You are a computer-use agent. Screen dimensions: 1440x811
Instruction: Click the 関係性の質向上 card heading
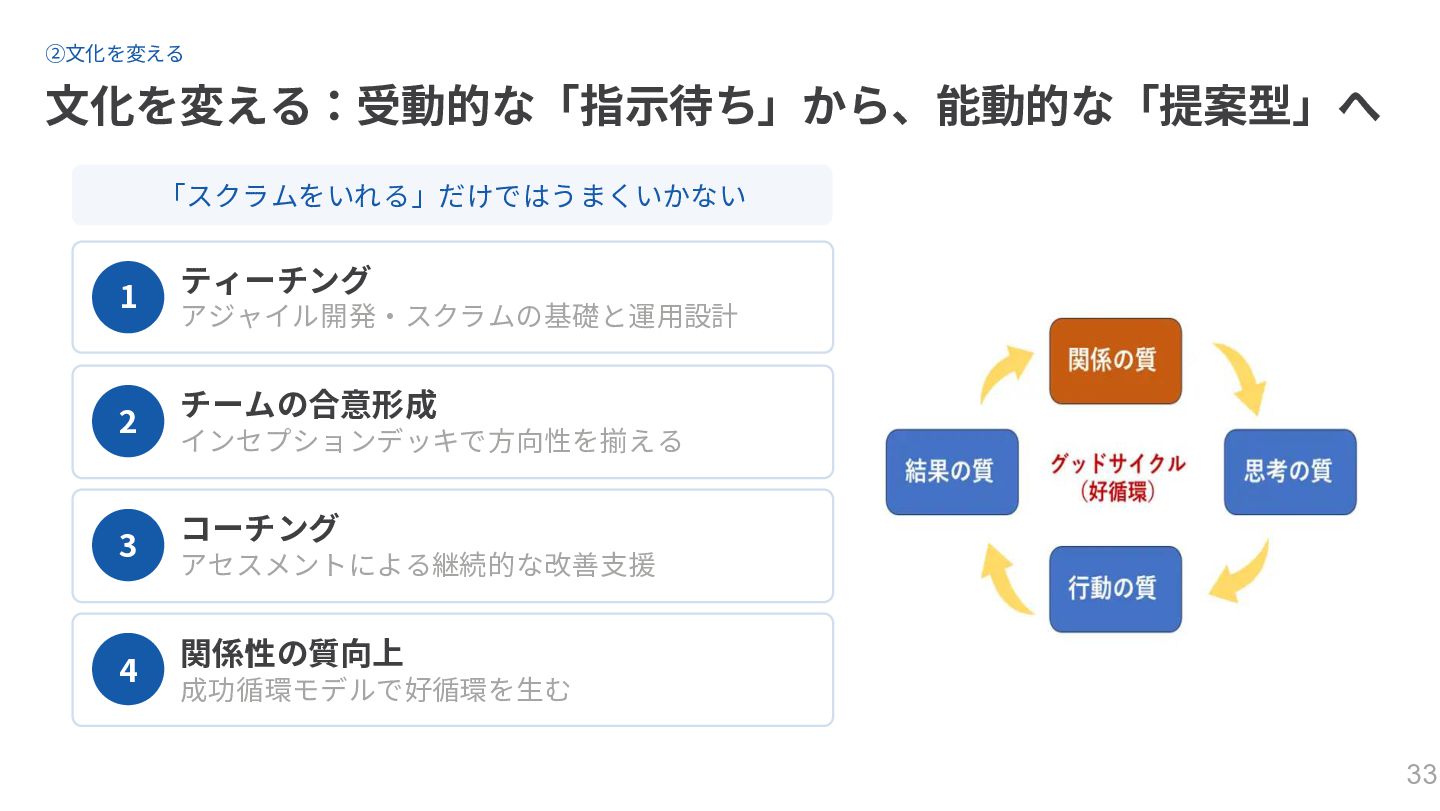(292, 652)
